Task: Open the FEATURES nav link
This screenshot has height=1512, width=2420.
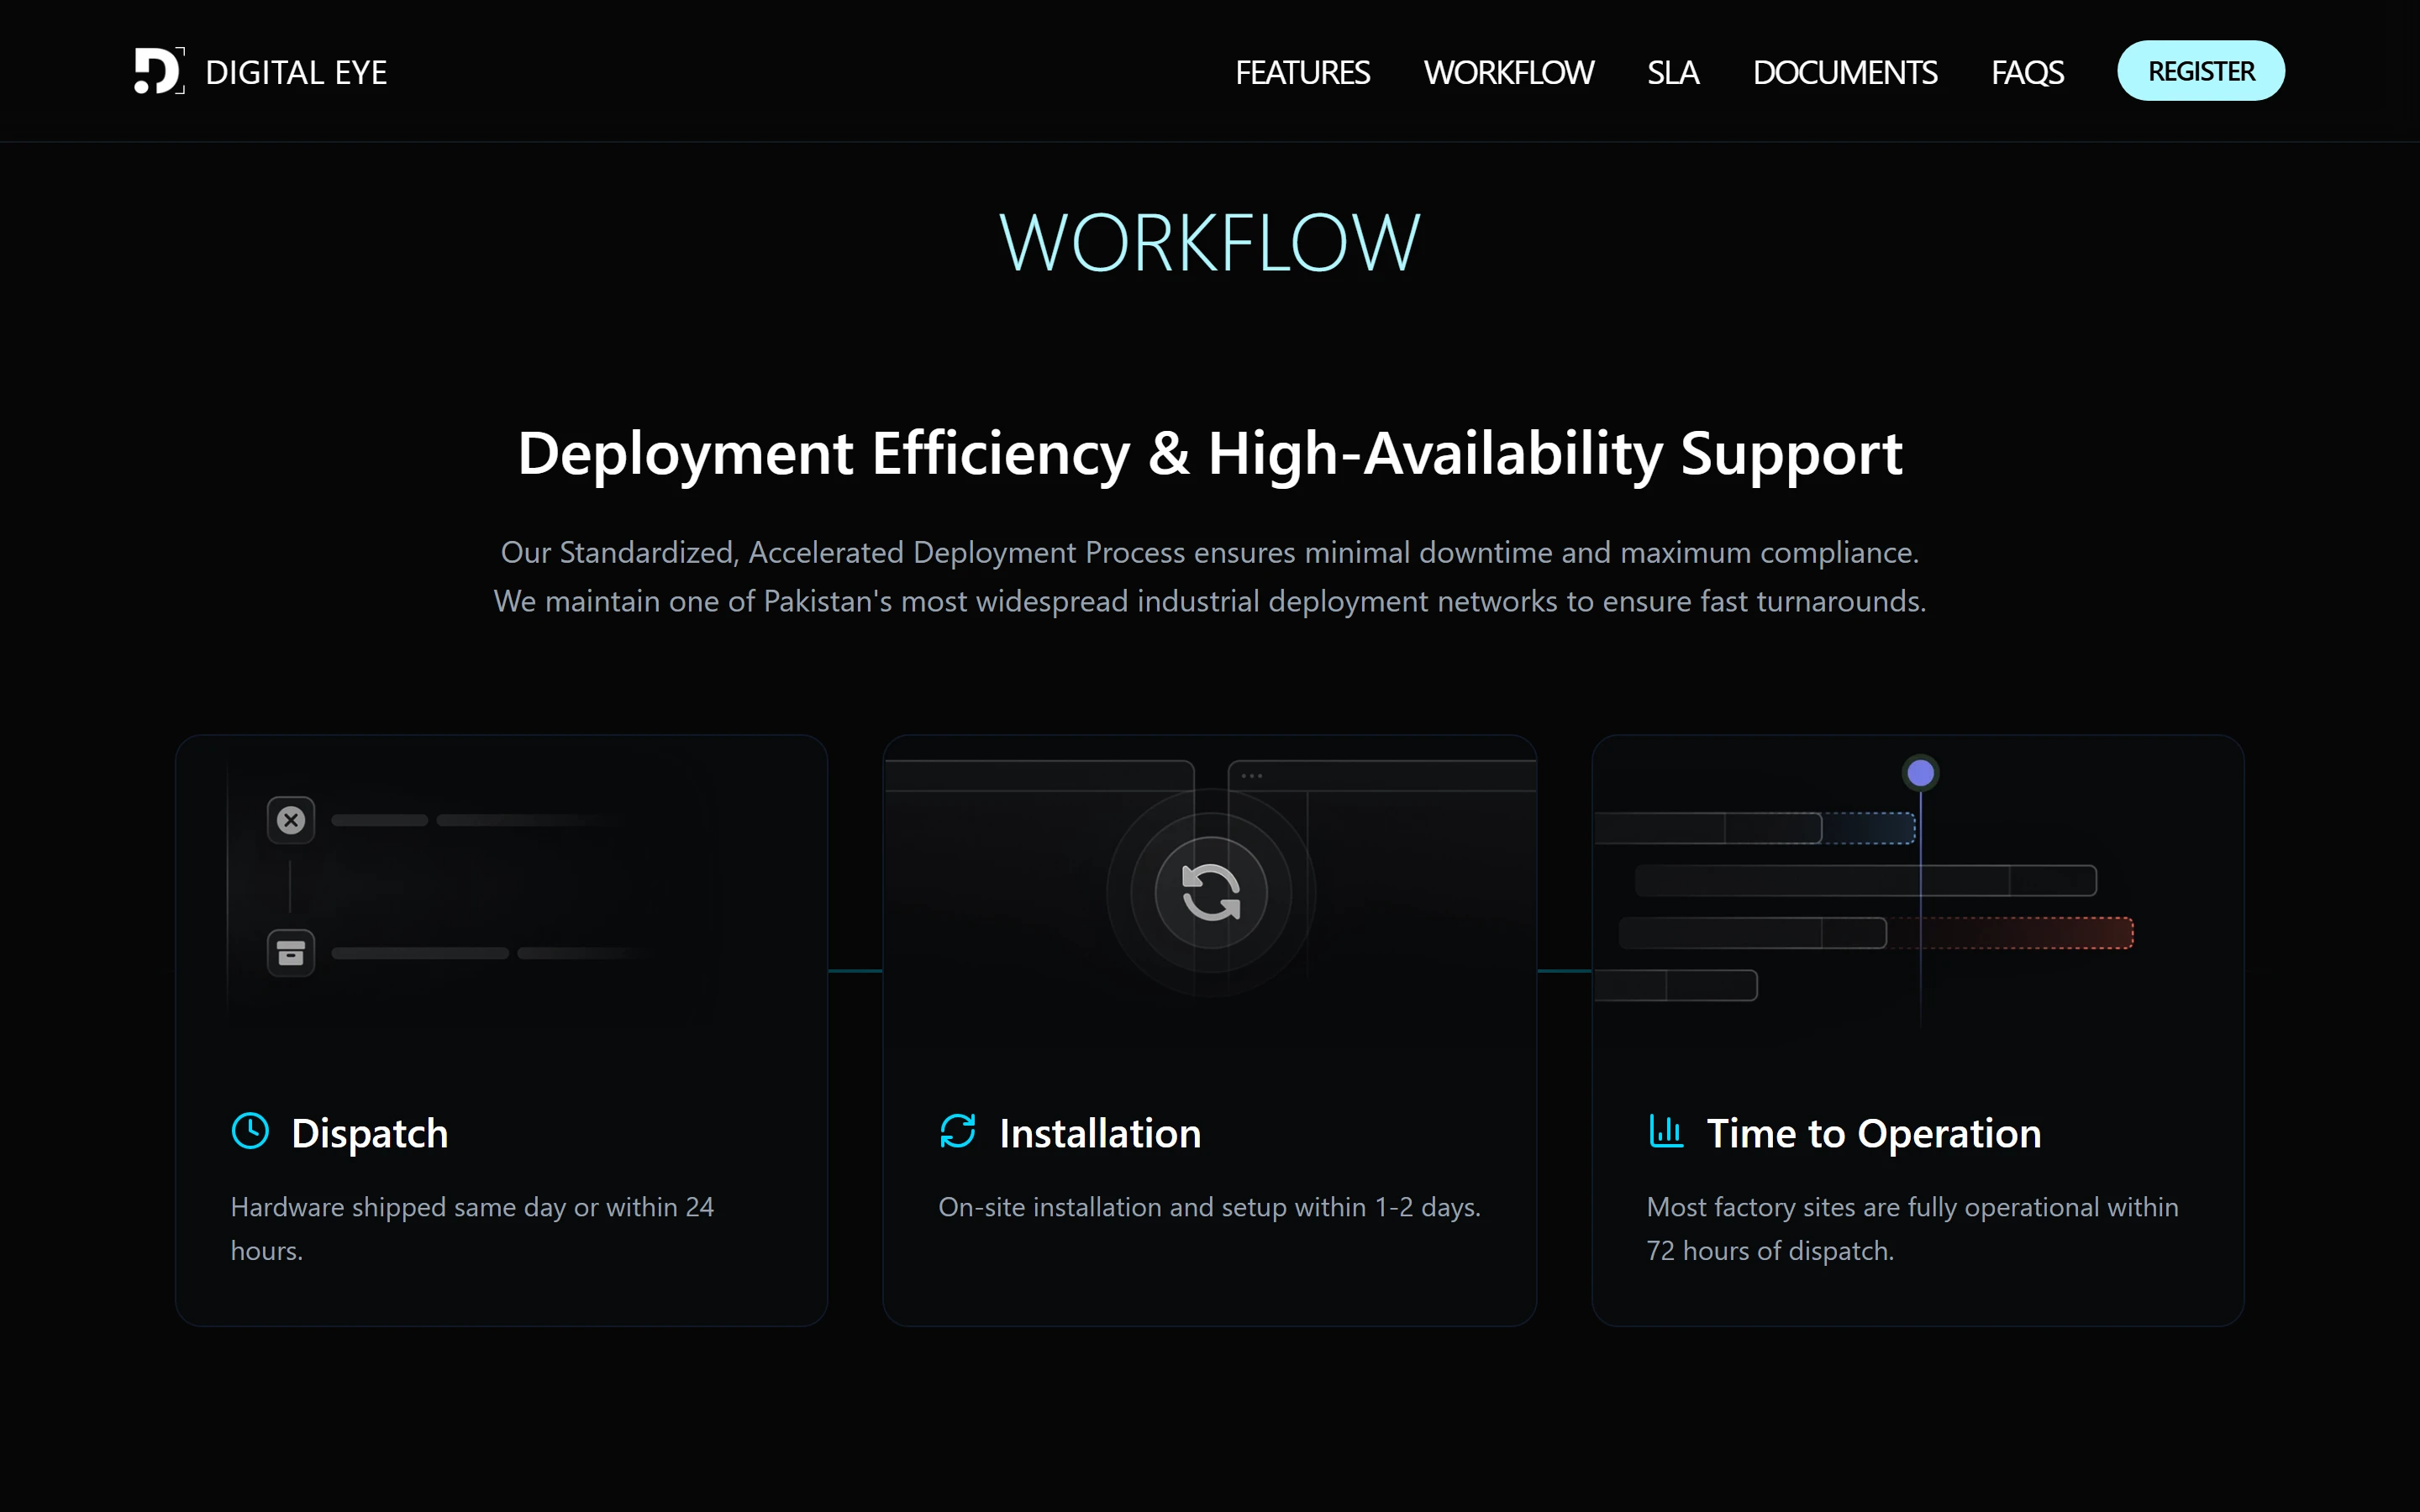Action: pos(1302,72)
